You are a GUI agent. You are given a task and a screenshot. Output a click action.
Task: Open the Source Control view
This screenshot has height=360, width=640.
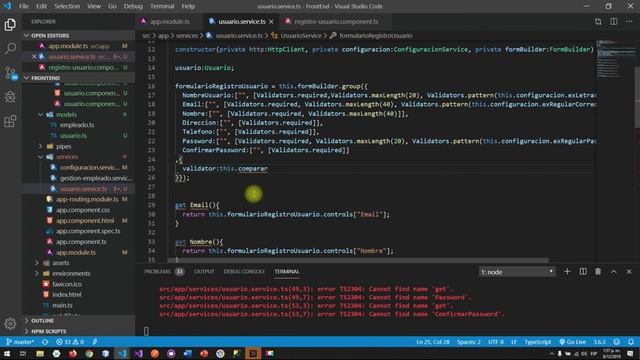tap(10, 73)
